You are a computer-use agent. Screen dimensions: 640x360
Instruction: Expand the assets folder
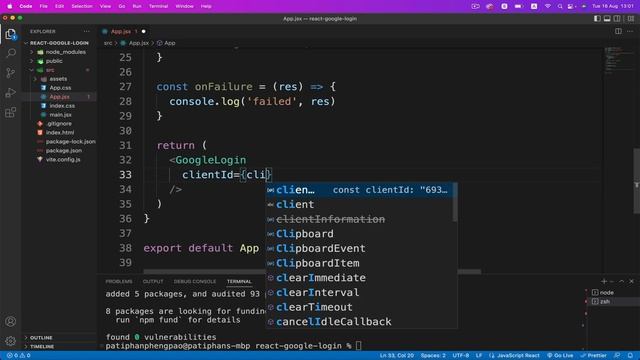coord(59,79)
